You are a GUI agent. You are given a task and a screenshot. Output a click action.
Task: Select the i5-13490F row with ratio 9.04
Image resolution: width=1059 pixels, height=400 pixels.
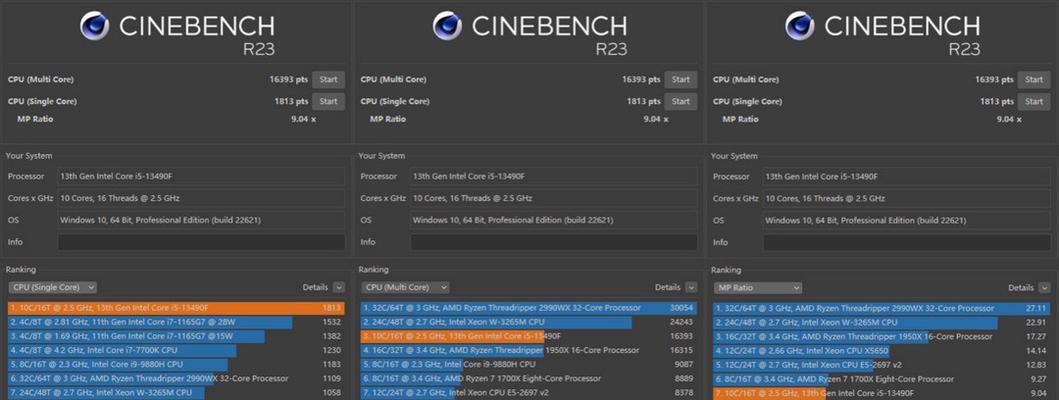pos(882,393)
